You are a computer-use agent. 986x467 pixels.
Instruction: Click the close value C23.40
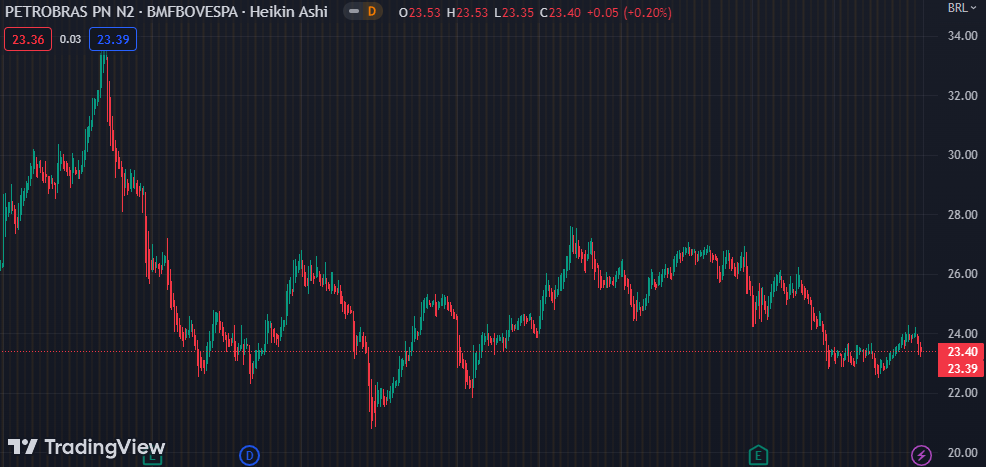click(560, 12)
